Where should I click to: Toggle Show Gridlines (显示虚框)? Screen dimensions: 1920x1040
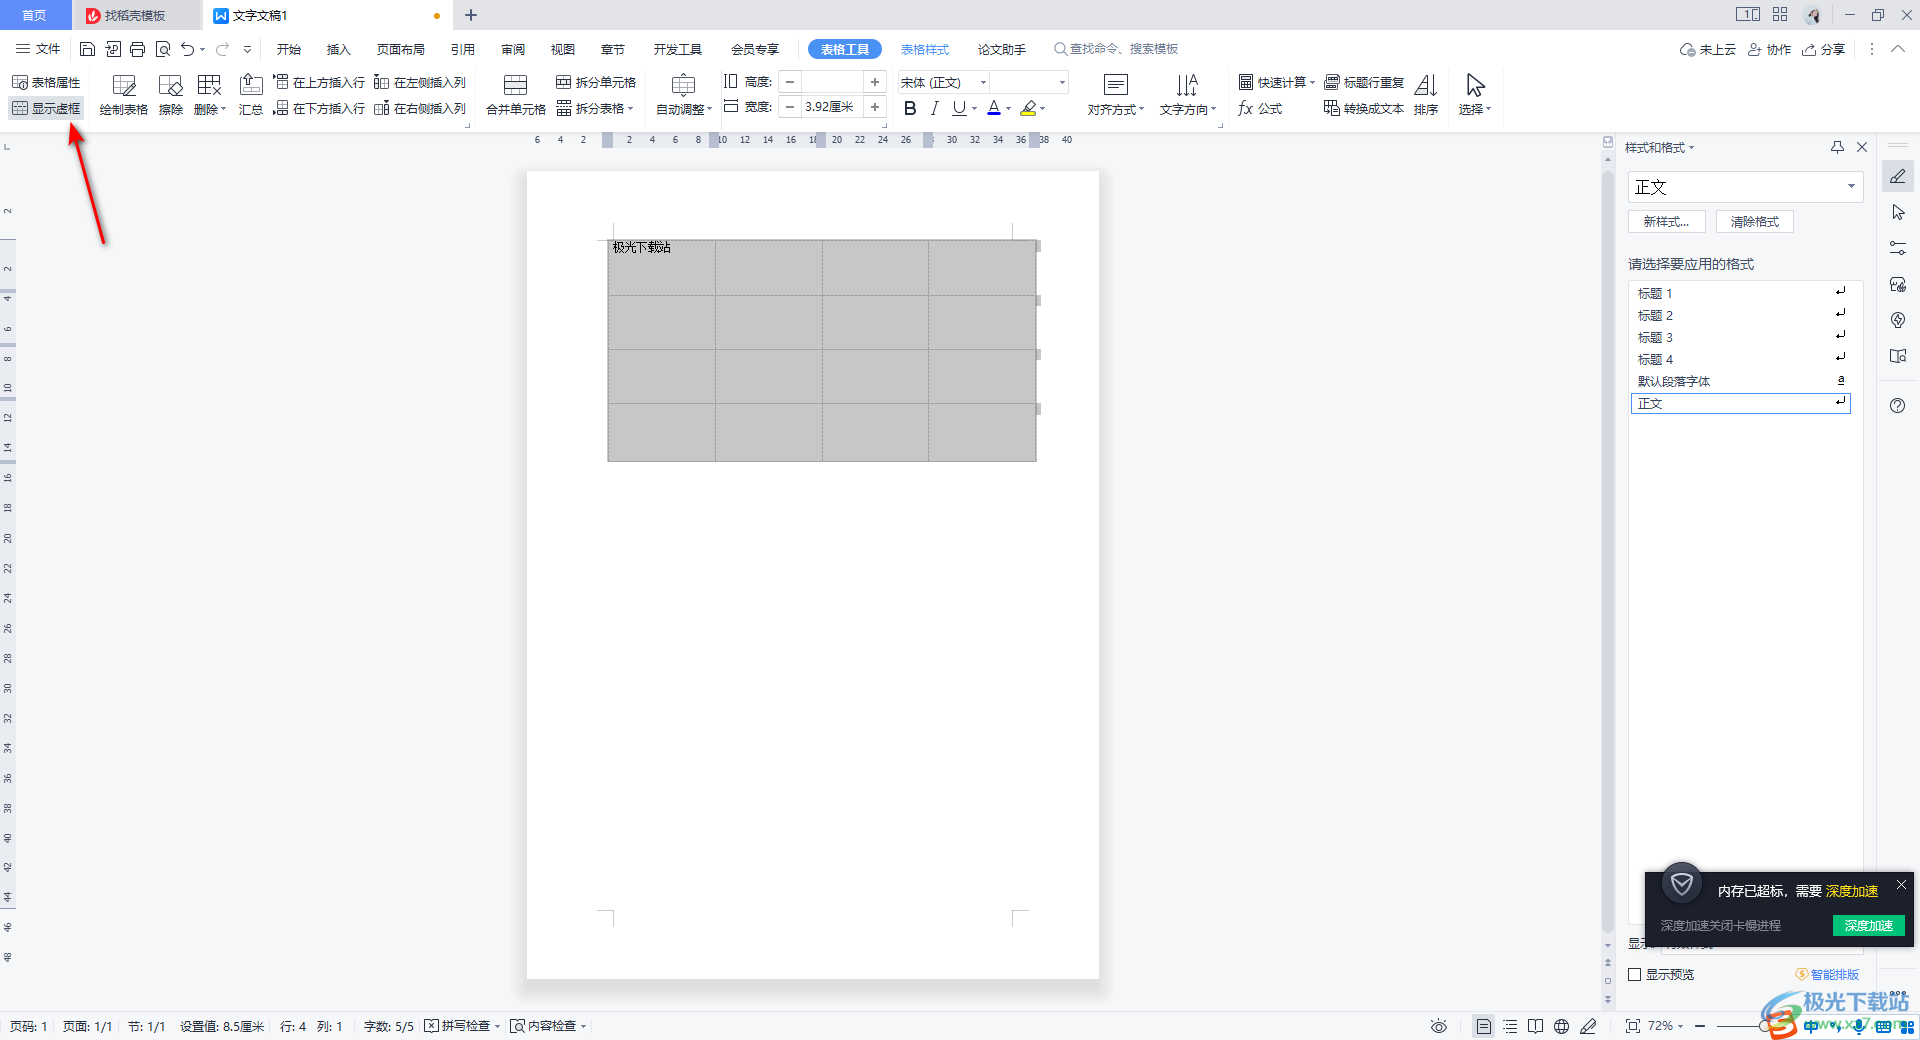46,108
